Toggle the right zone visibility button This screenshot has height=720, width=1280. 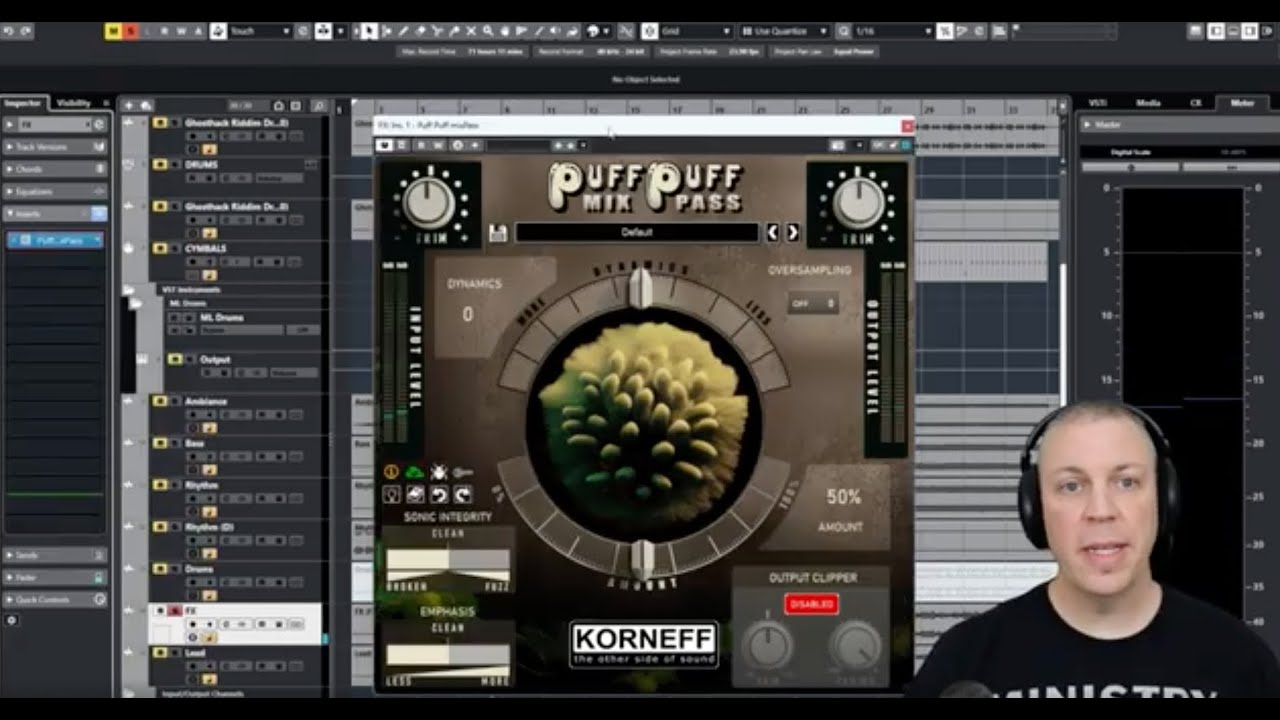tap(1249, 31)
